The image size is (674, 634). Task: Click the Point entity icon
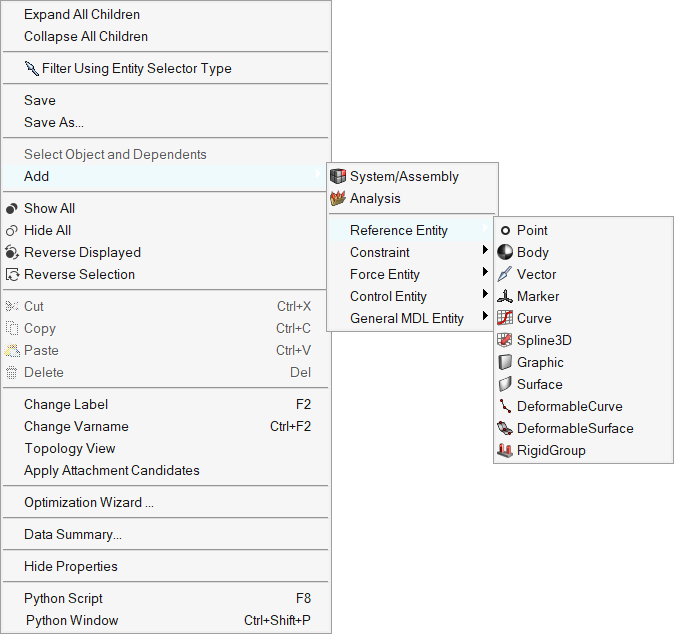[505, 231]
